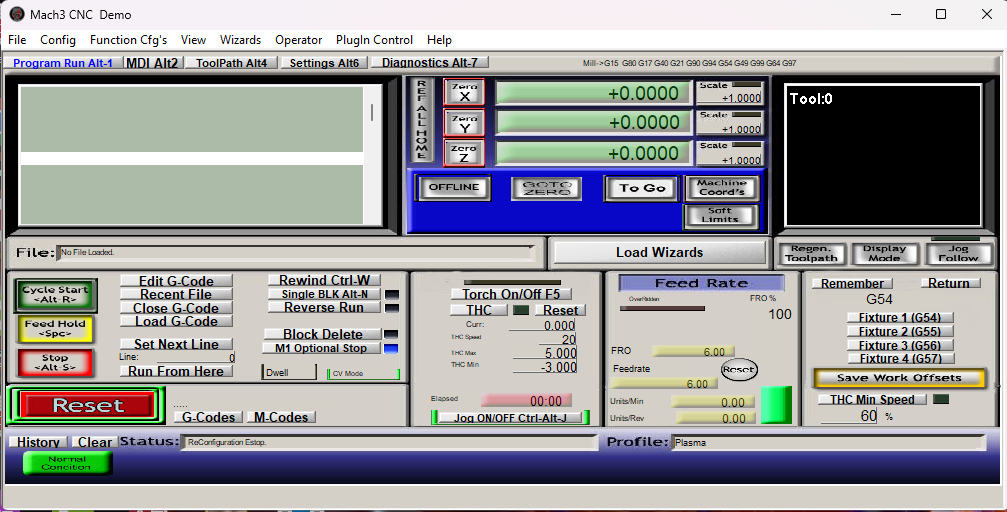The image size is (1007, 512).
Task: Click the Fixture 3 (G56) button
Action: (900, 345)
